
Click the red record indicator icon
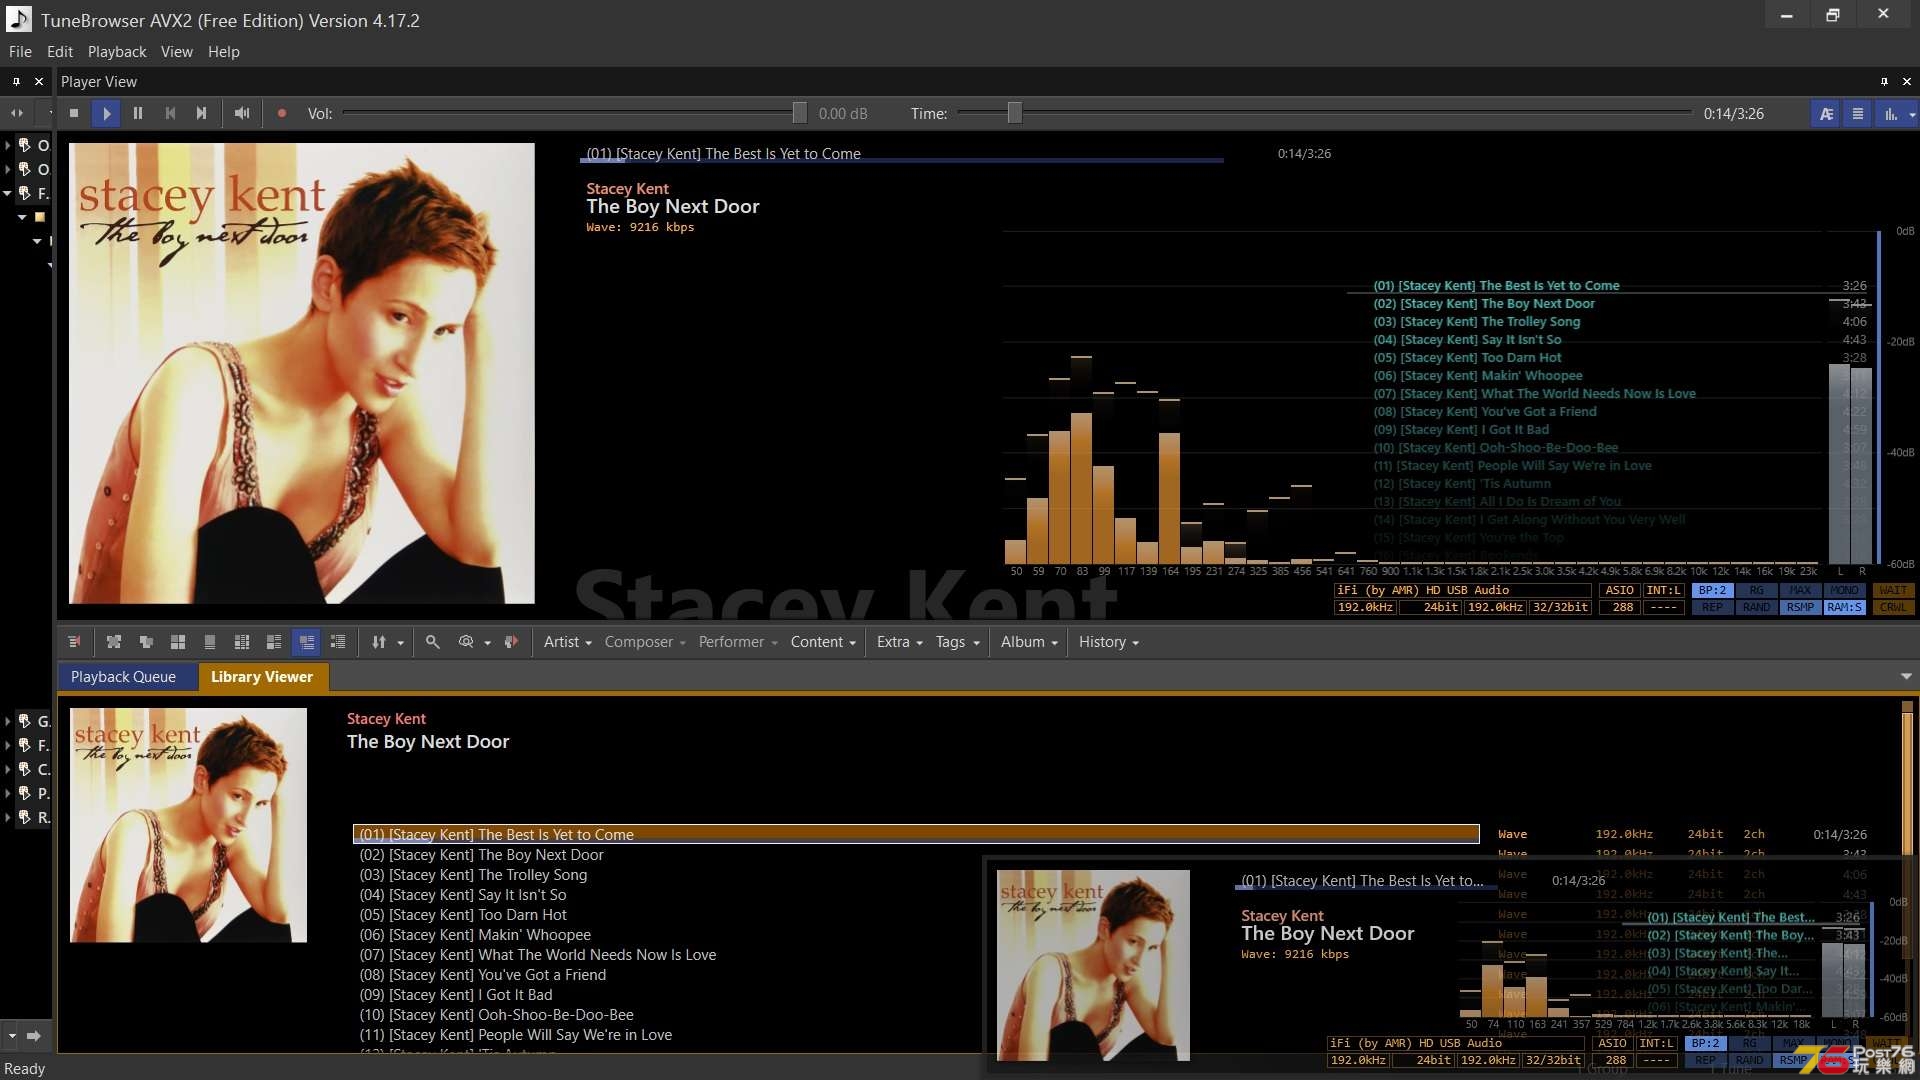coord(282,114)
